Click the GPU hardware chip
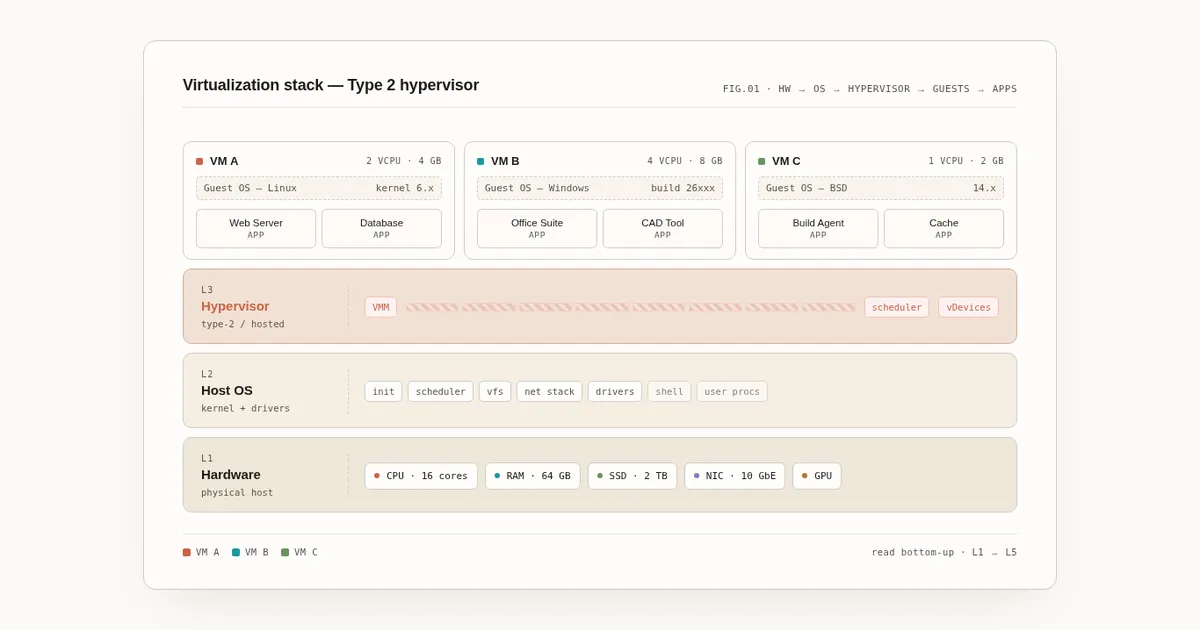 [816, 476]
